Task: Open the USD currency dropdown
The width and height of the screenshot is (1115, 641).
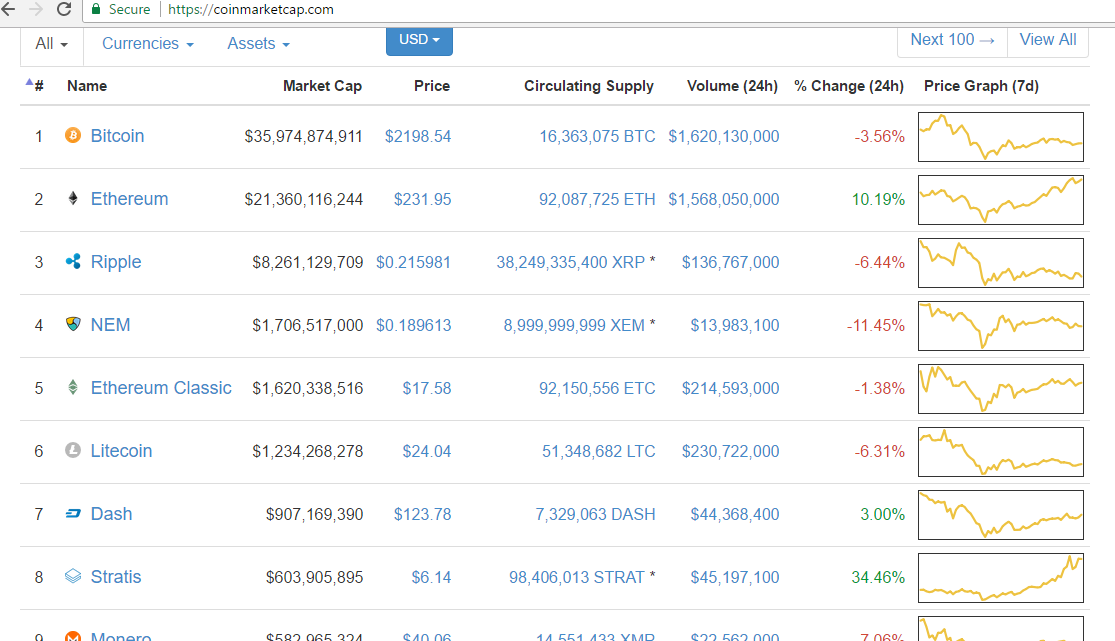Action: [419, 40]
